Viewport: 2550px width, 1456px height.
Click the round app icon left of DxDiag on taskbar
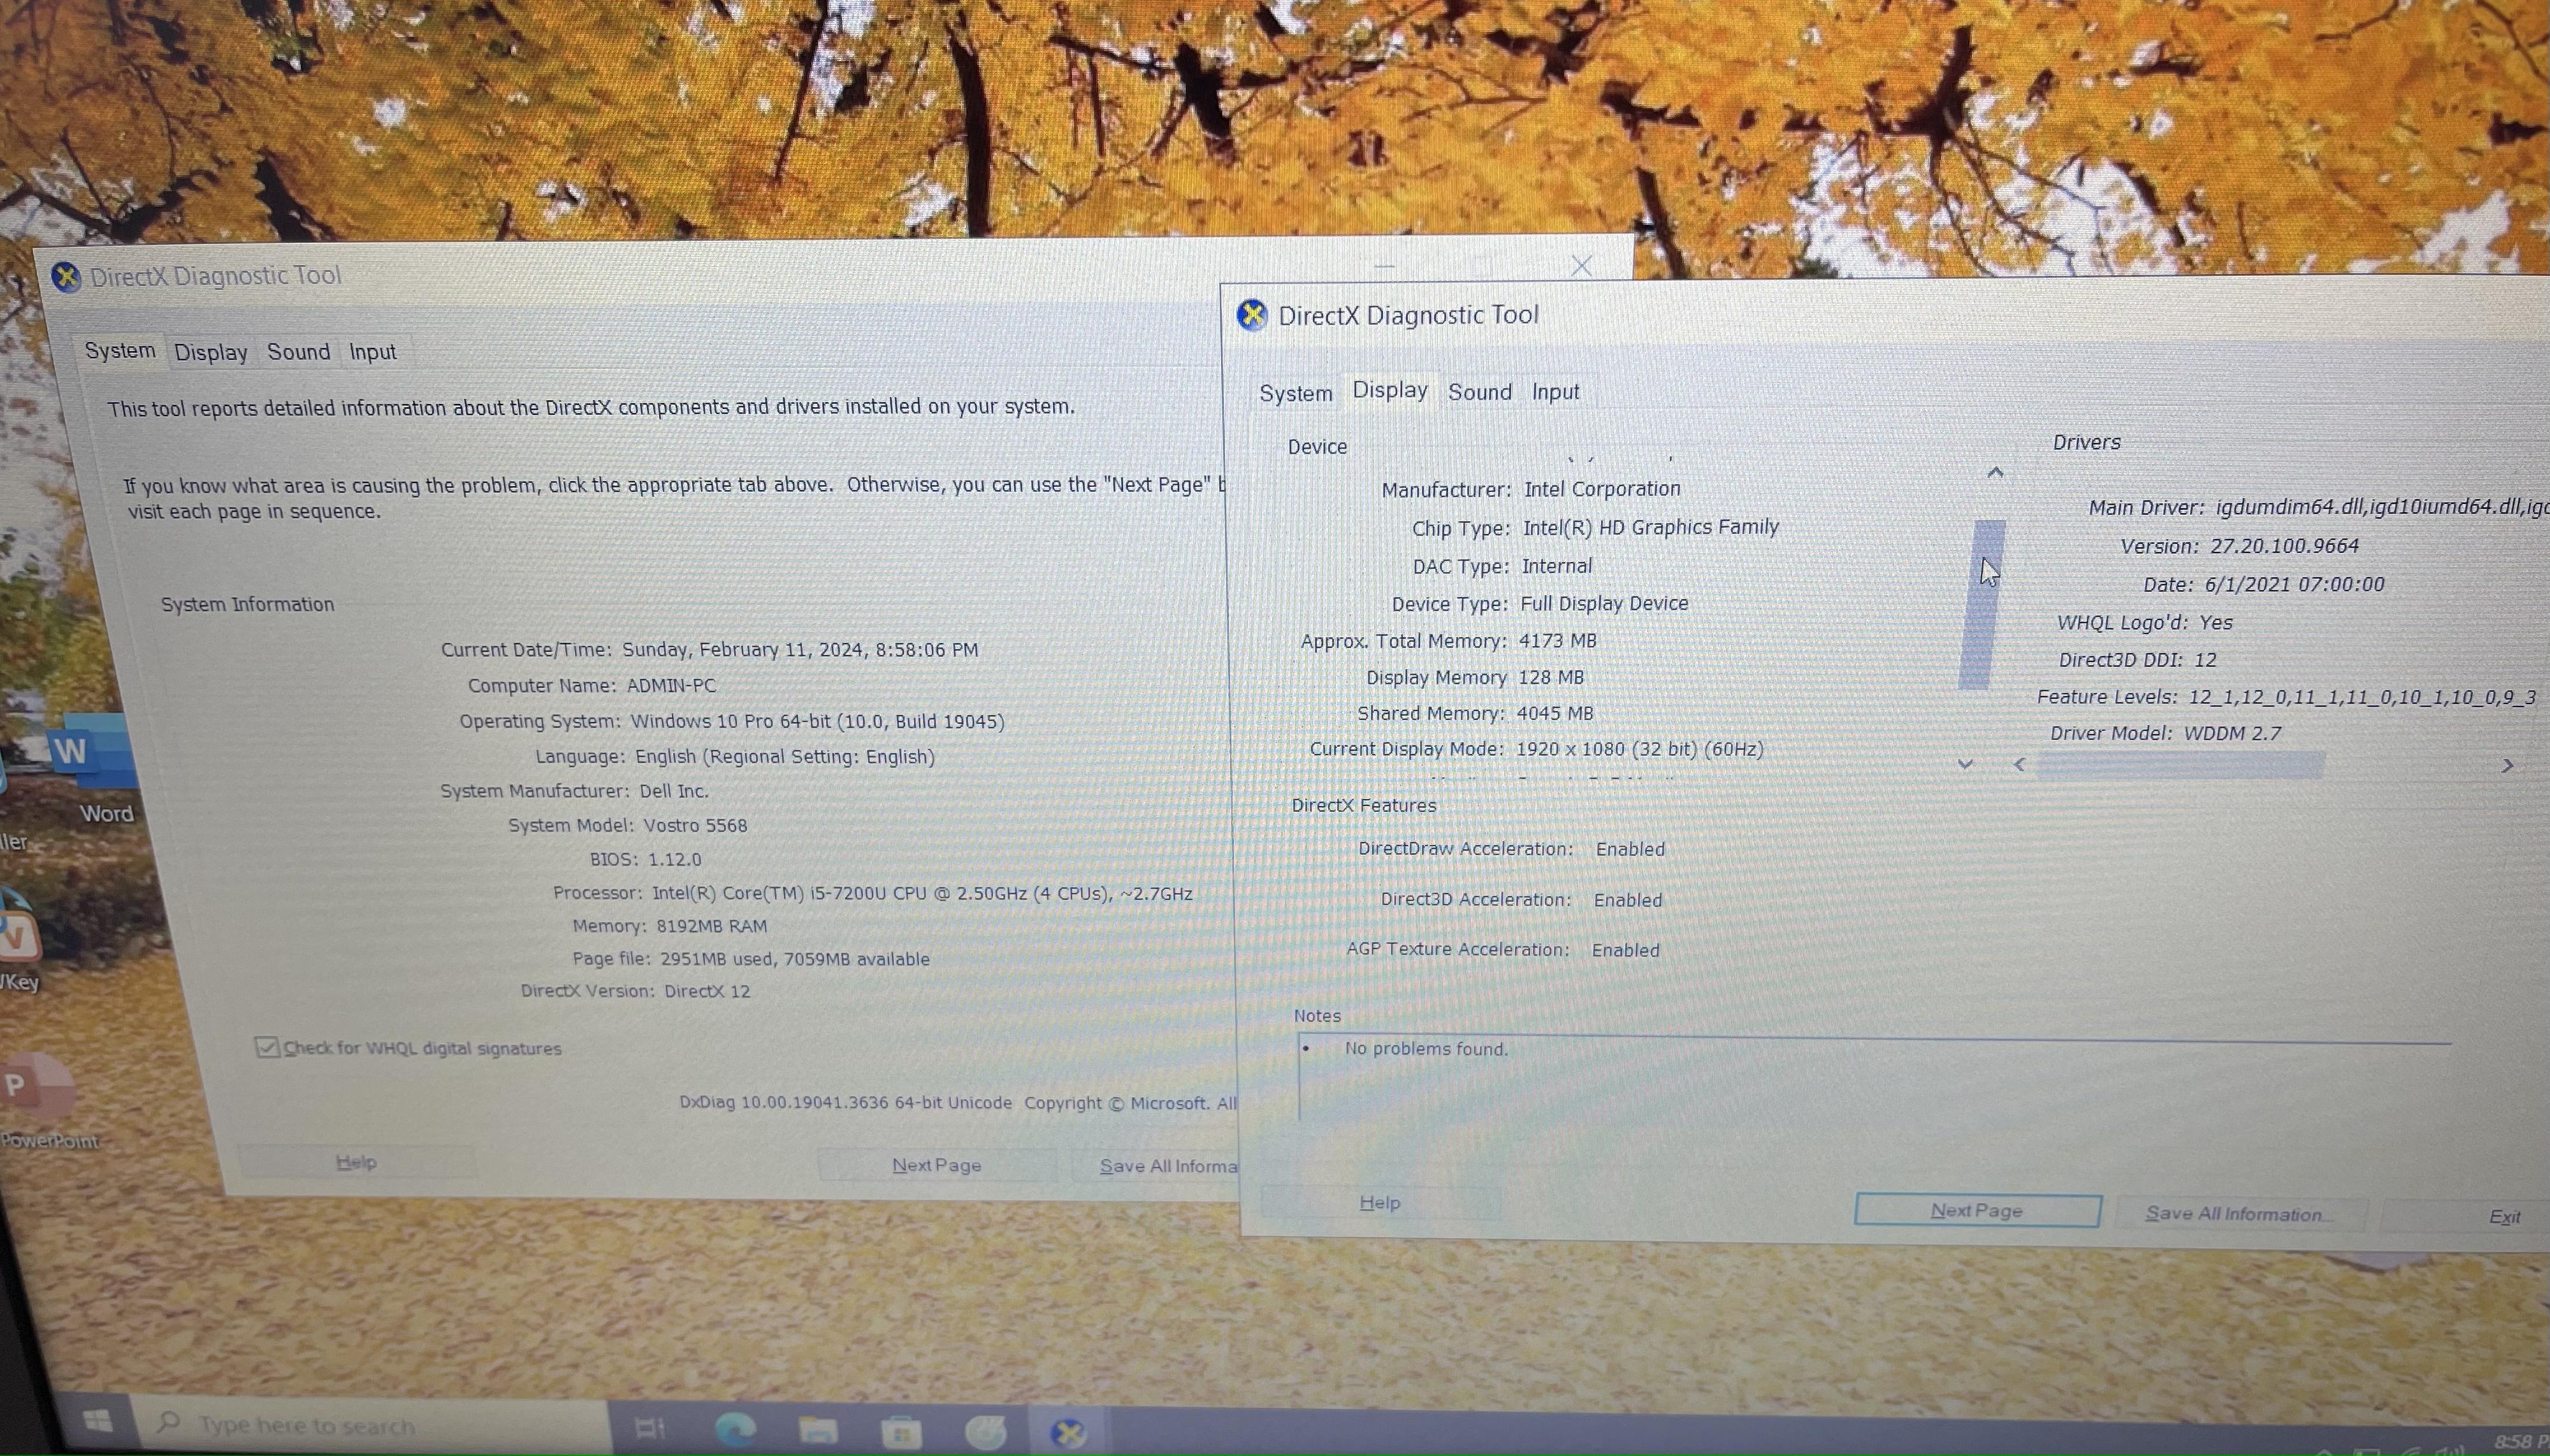pos(985,1433)
